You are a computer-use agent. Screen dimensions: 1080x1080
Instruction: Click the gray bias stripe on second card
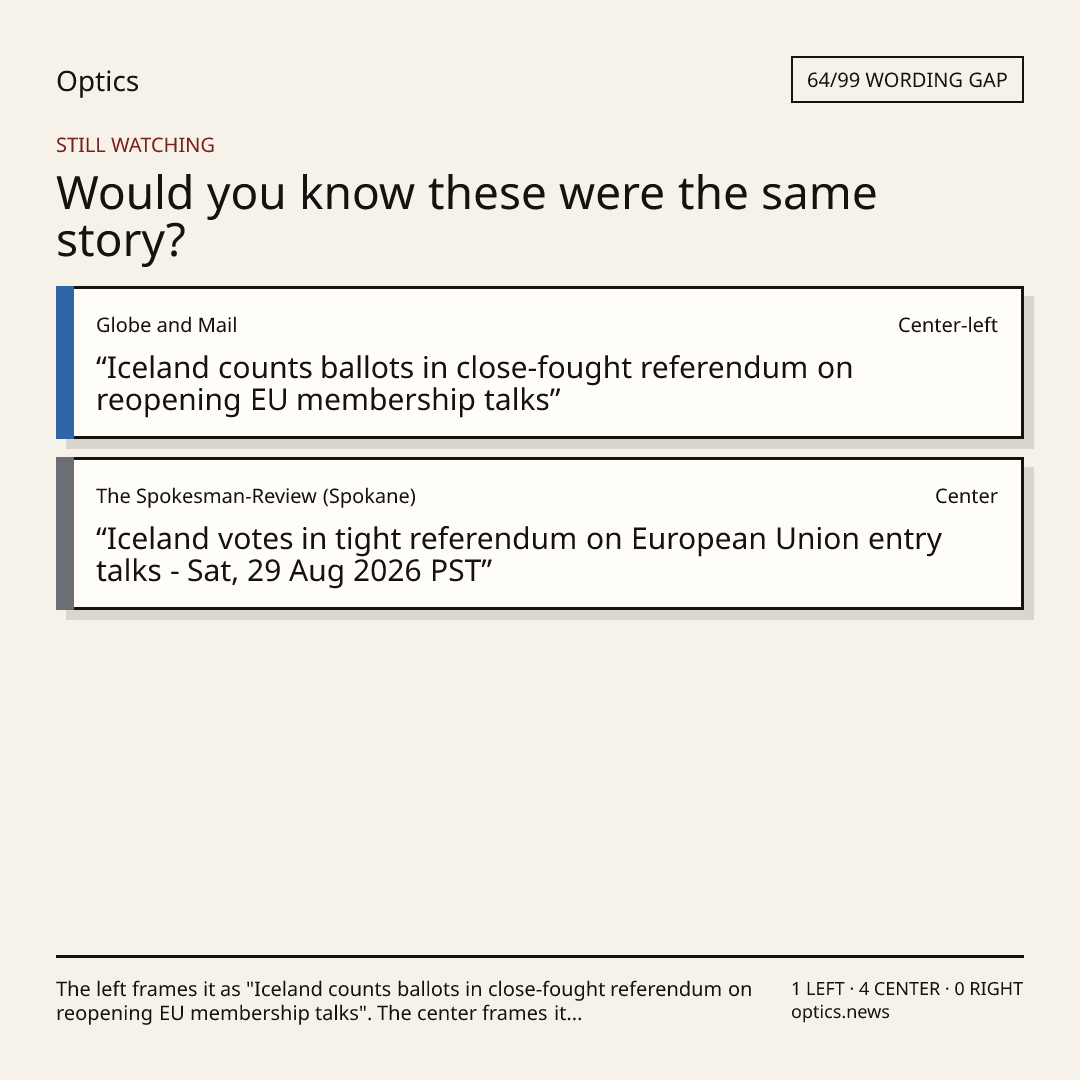(x=65, y=533)
